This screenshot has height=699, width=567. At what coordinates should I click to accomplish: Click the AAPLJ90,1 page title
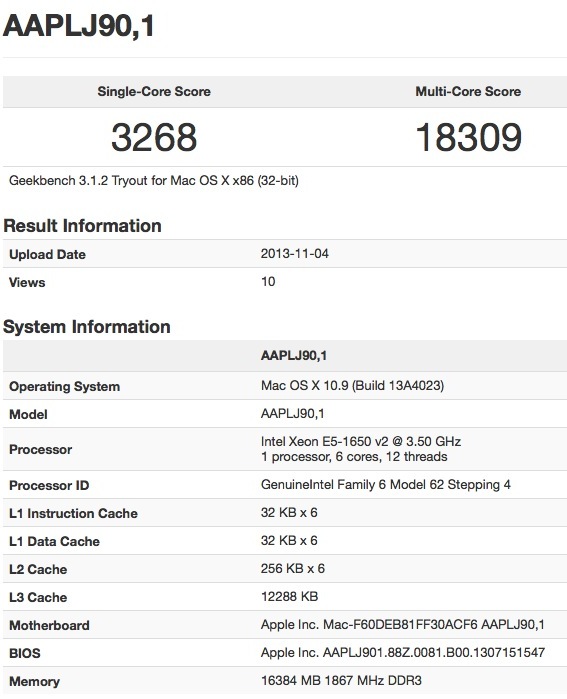[79, 25]
